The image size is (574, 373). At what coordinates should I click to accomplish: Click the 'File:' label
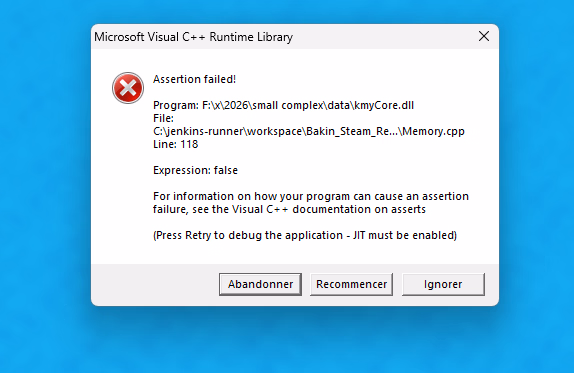pyautogui.click(x=163, y=118)
